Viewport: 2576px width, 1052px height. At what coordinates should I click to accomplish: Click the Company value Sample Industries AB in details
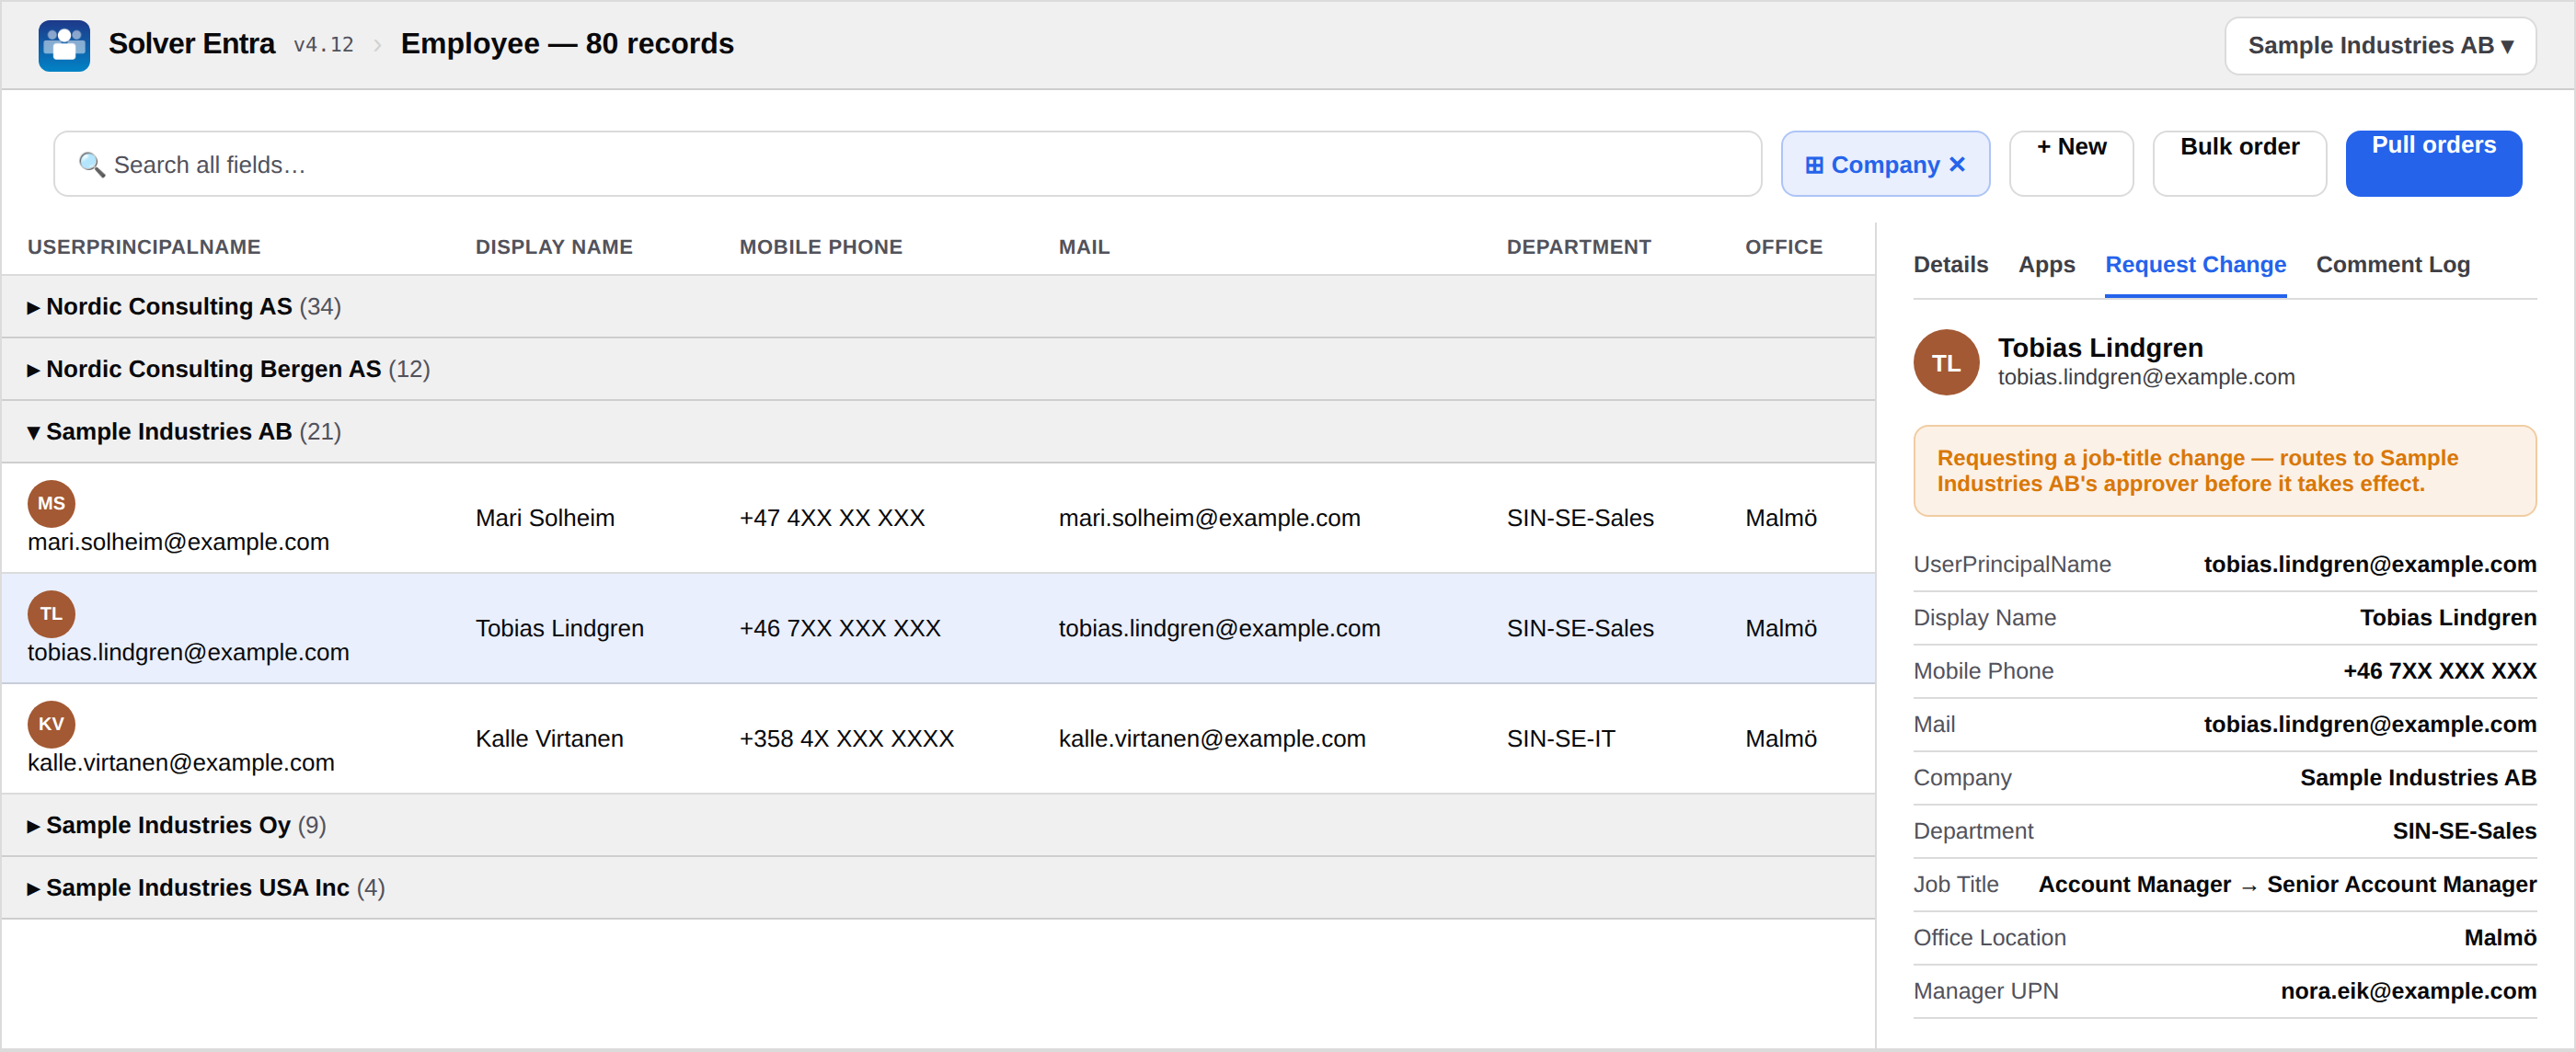pos(2417,777)
